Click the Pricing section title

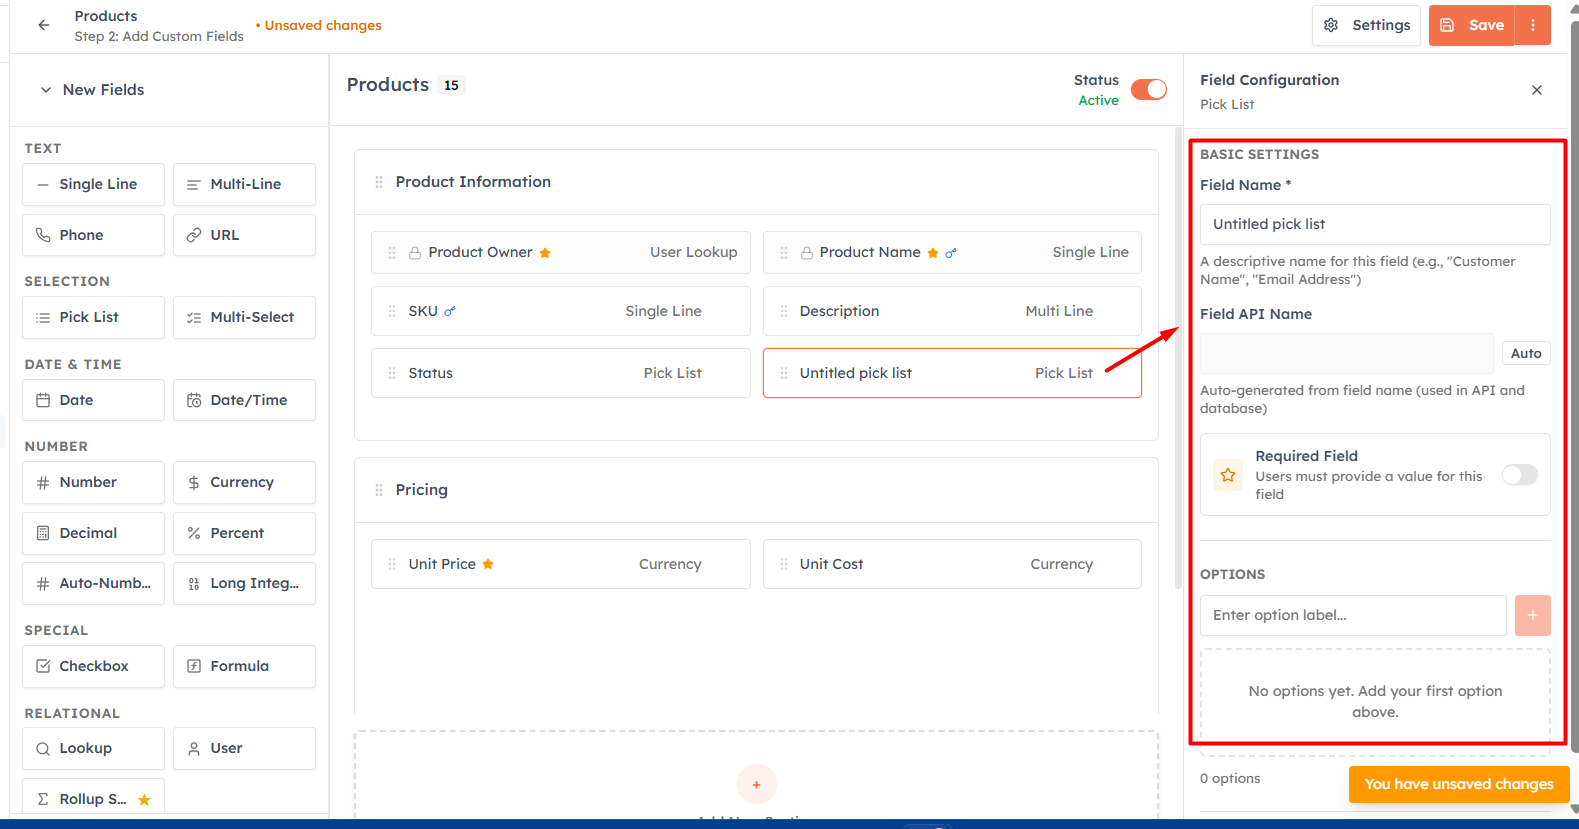(x=422, y=490)
